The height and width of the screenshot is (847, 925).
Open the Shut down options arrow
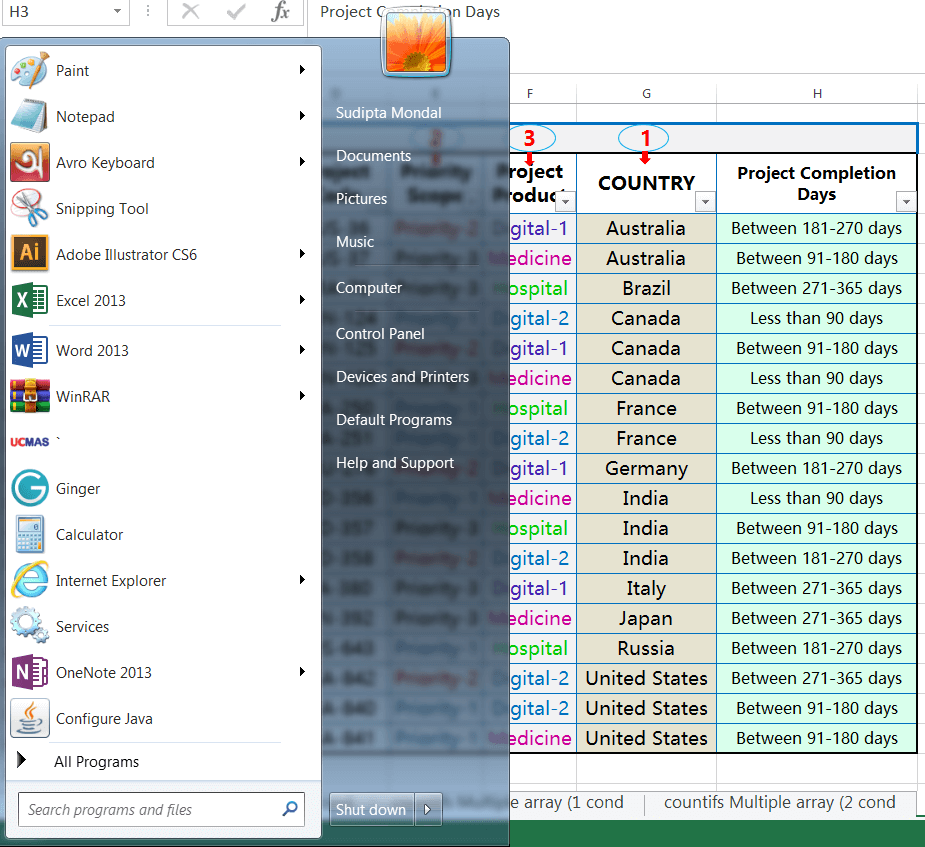(x=428, y=809)
